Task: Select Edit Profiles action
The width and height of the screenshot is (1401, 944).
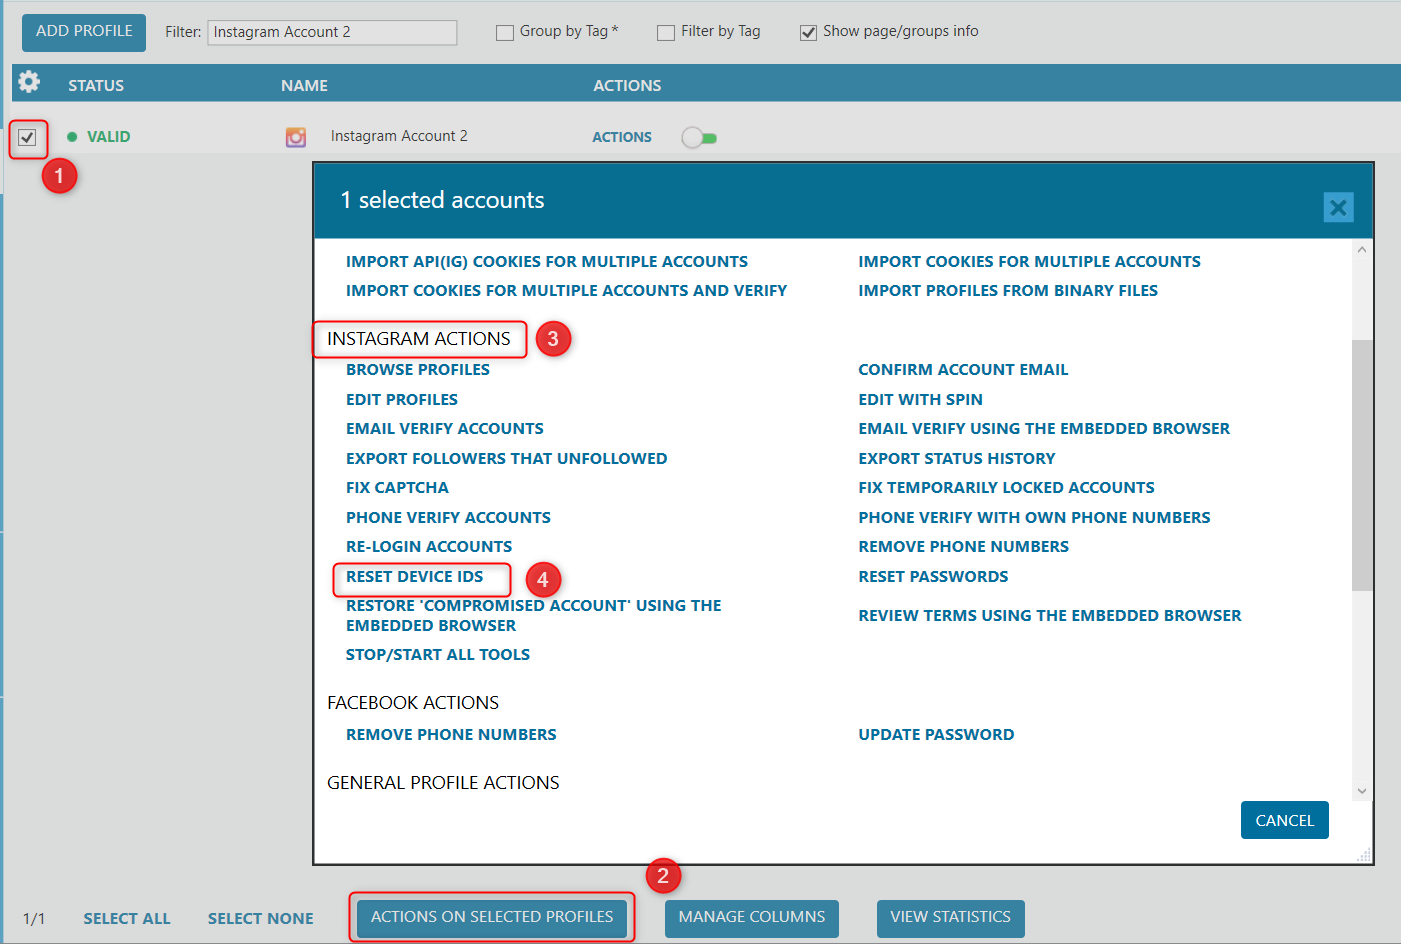Action: (402, 400)
